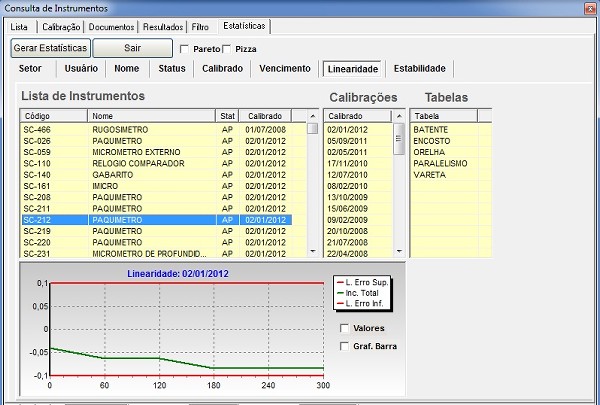Click Calibrado header in instrument list
The height and width of the screenshot is (405, 600).
click(265, 116)
